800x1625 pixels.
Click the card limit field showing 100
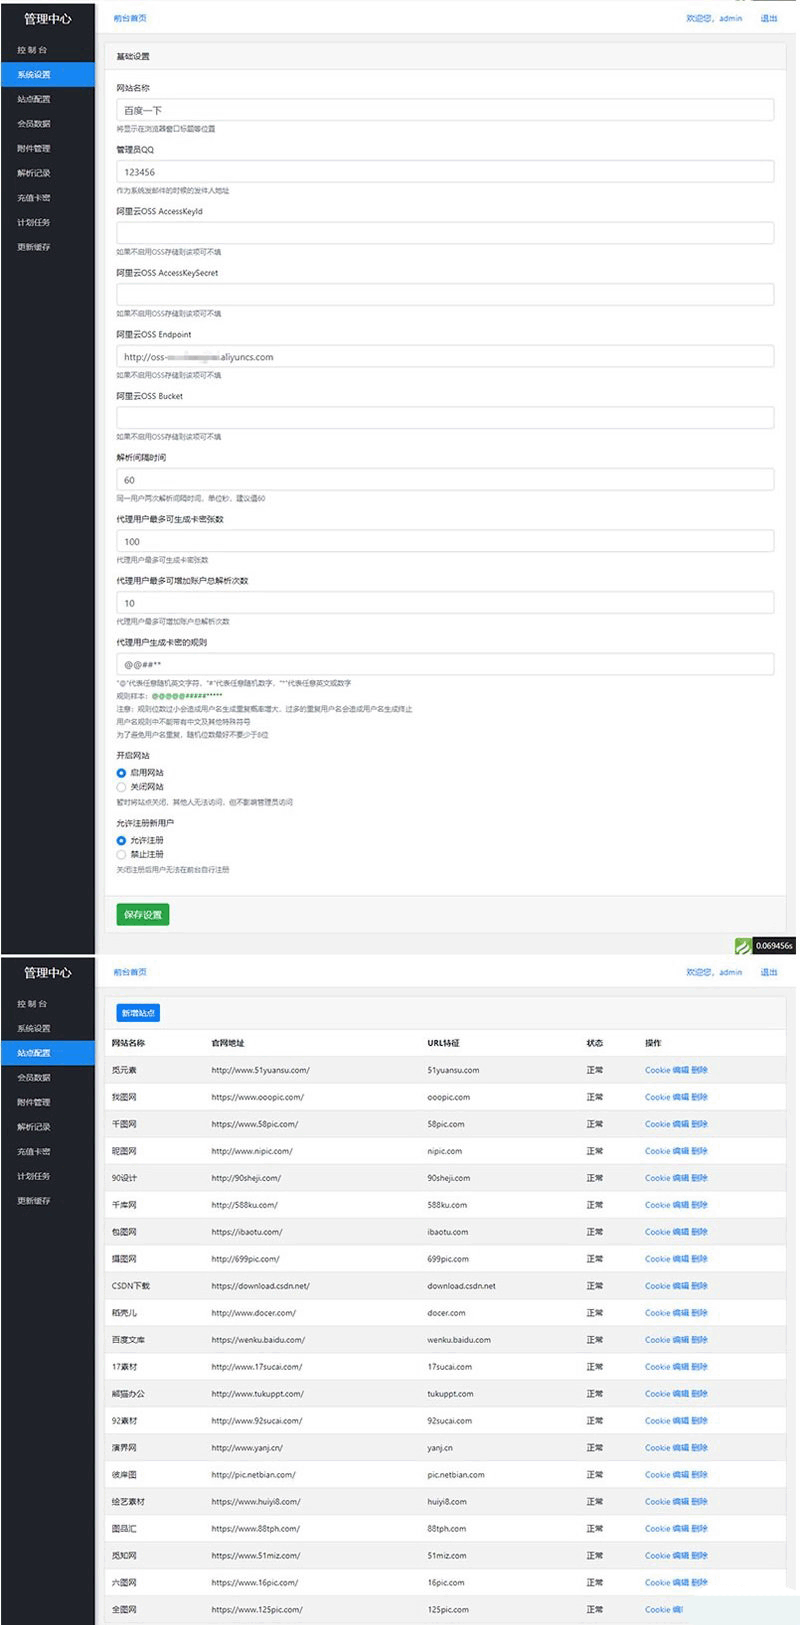(445, 541)
